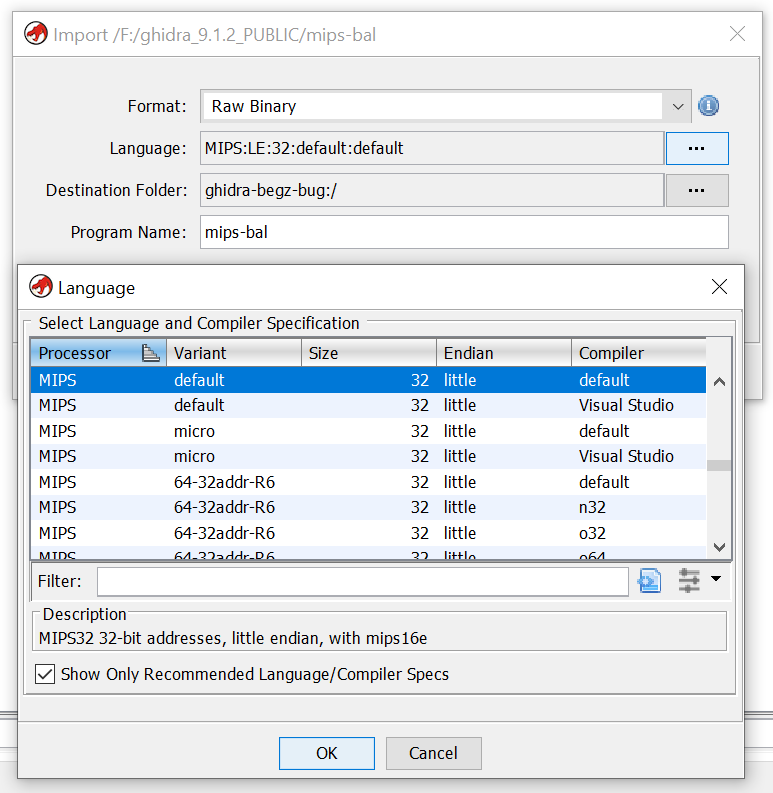
Task: Select MIPS default Visual Studio row
Action: pos(368,405)
